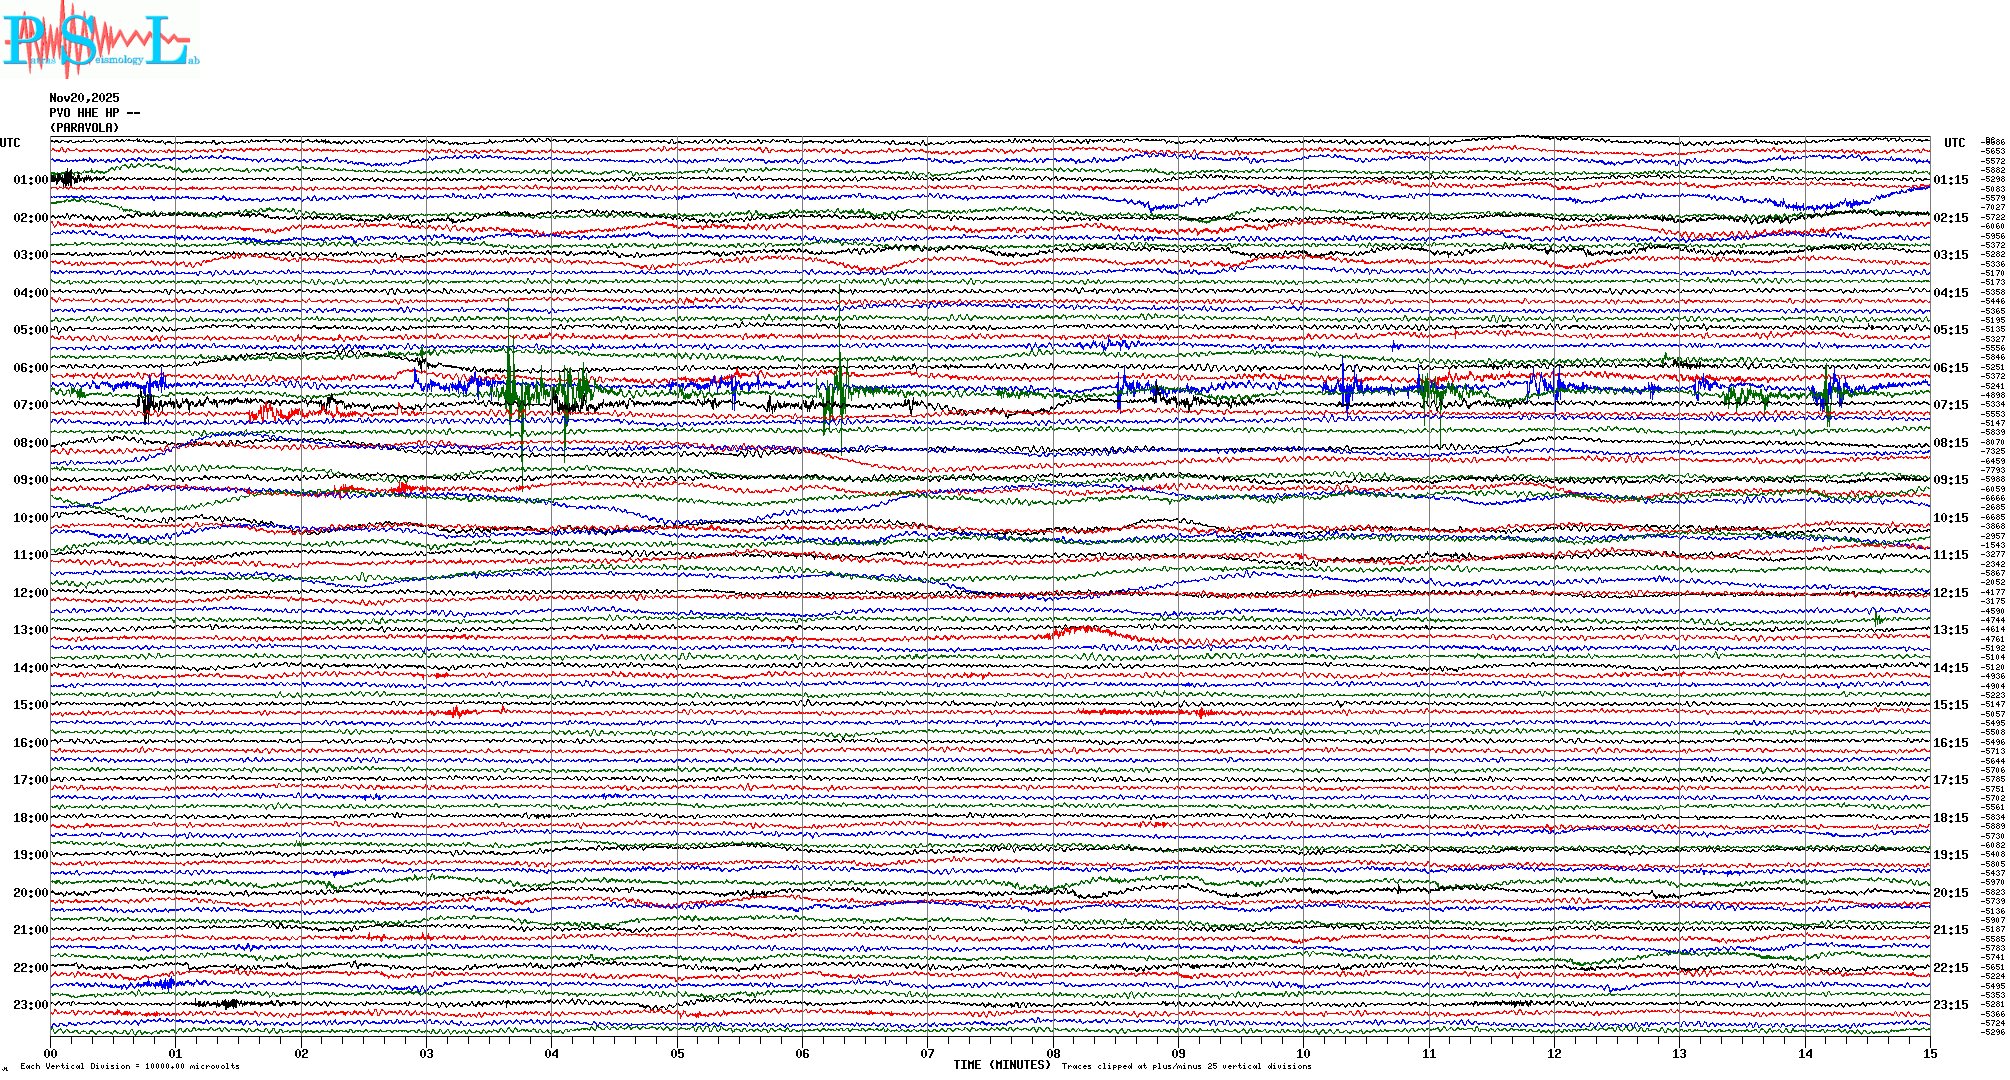Click the minute 05 tick label
The image size is (2010, 1080).
[677, 1054]
